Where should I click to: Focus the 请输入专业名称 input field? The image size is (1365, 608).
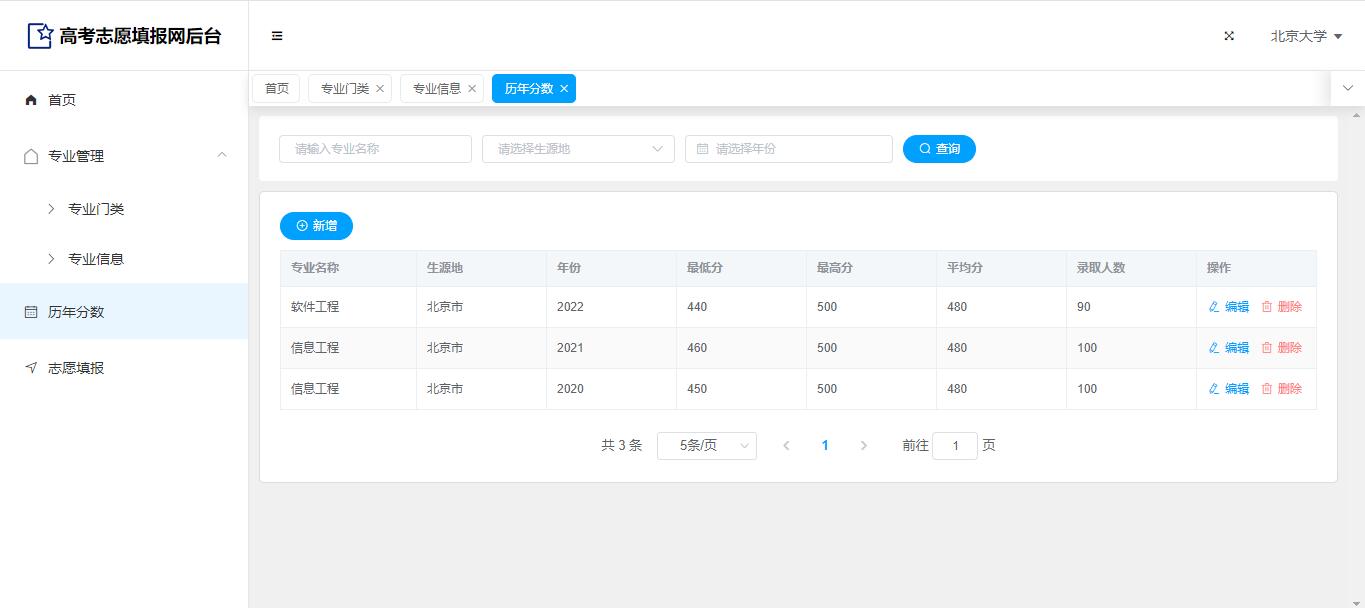tap(375, 149)
